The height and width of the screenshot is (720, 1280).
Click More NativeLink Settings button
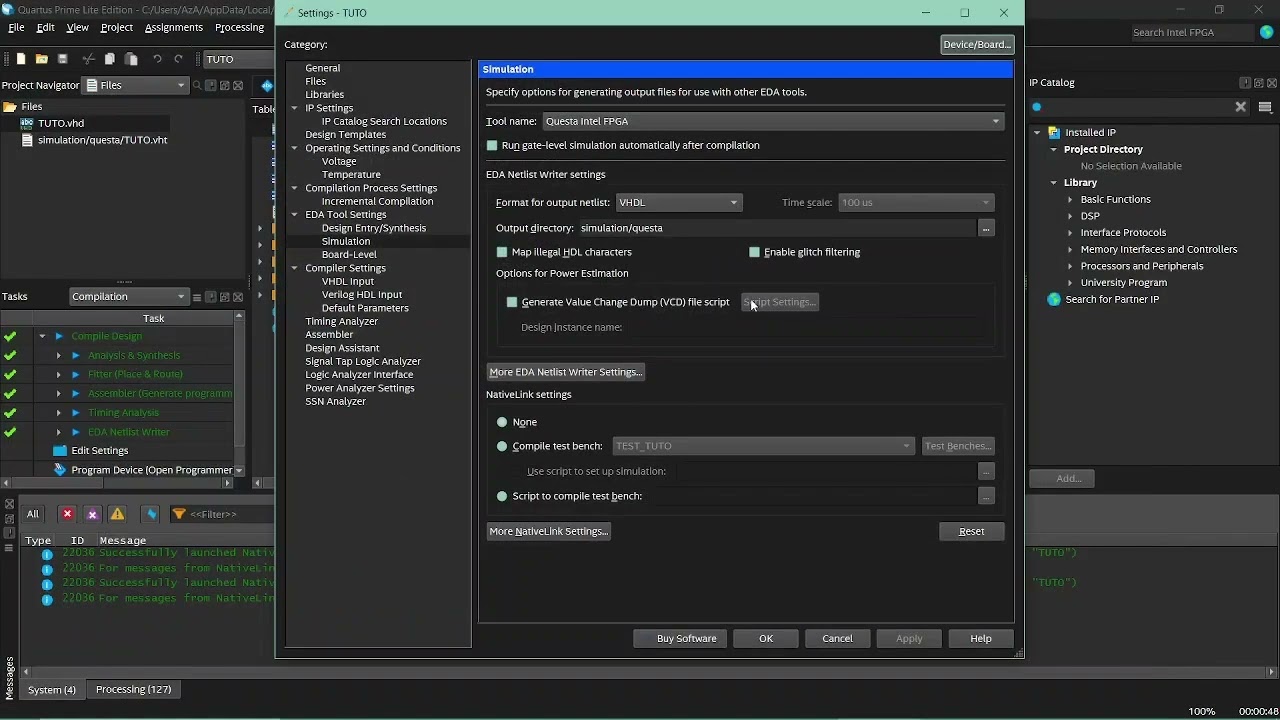pos(548,531)
